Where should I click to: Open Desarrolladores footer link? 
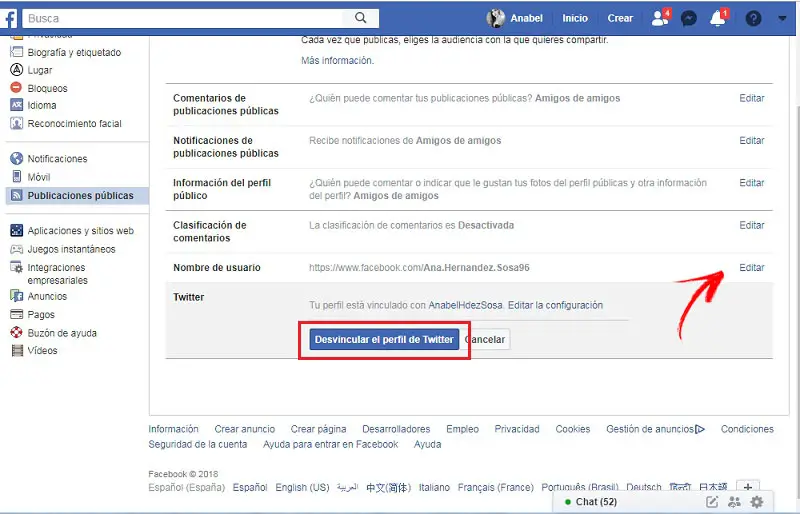pos(396,429)
